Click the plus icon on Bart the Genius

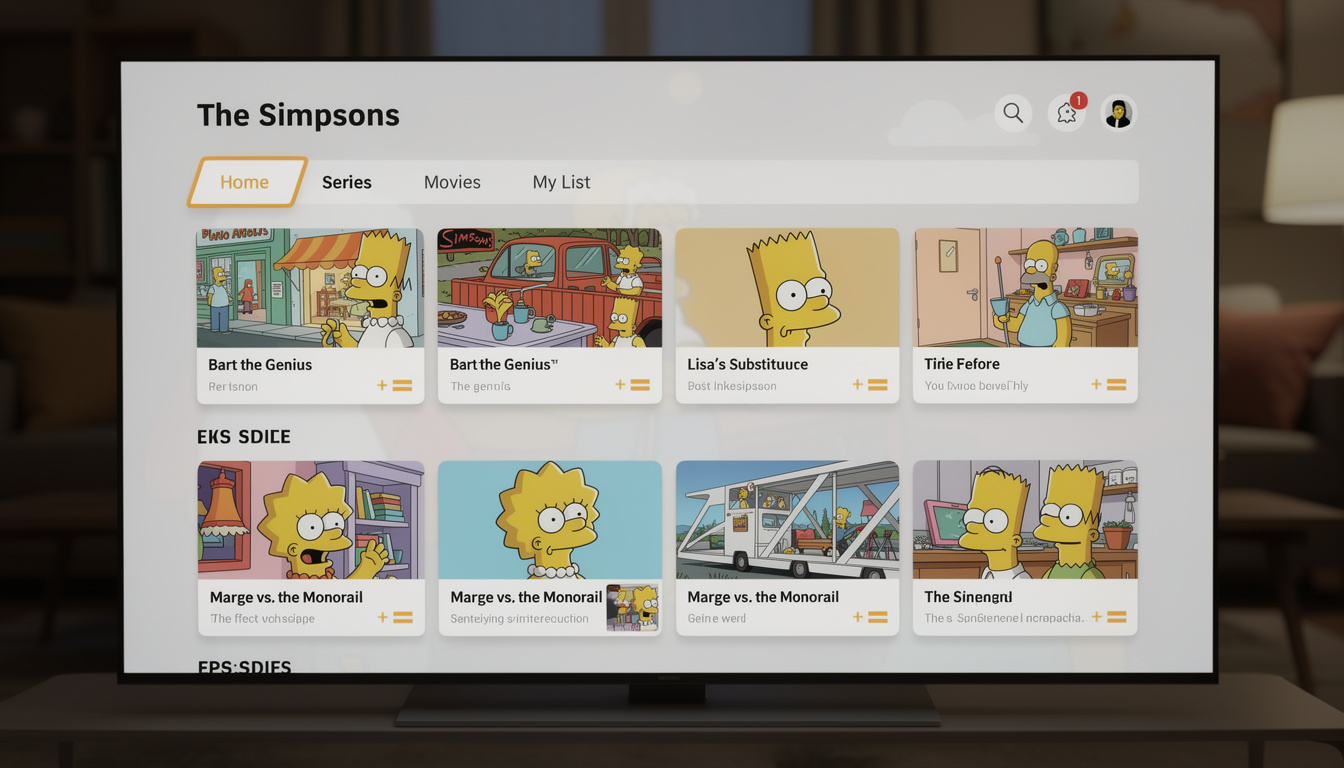(x=381, y=384)
